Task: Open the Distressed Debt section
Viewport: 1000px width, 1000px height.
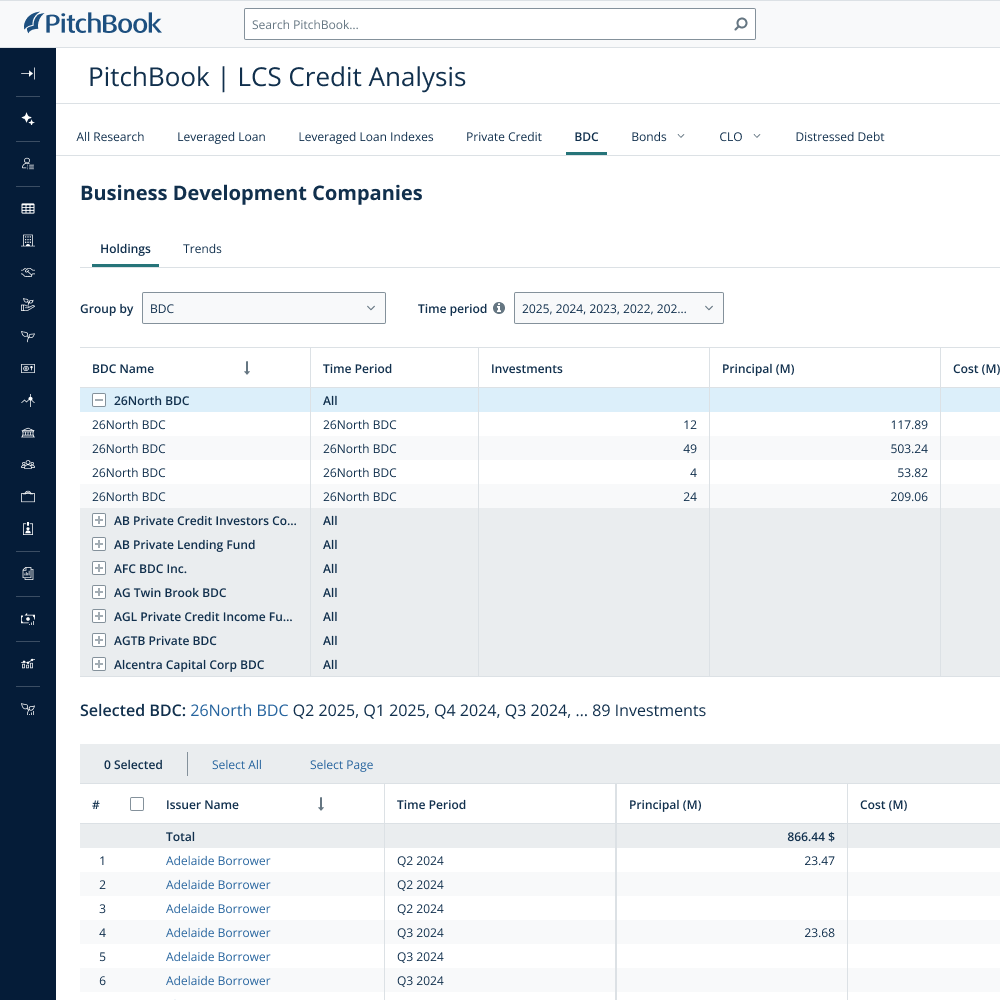Action: pos(839,136)
